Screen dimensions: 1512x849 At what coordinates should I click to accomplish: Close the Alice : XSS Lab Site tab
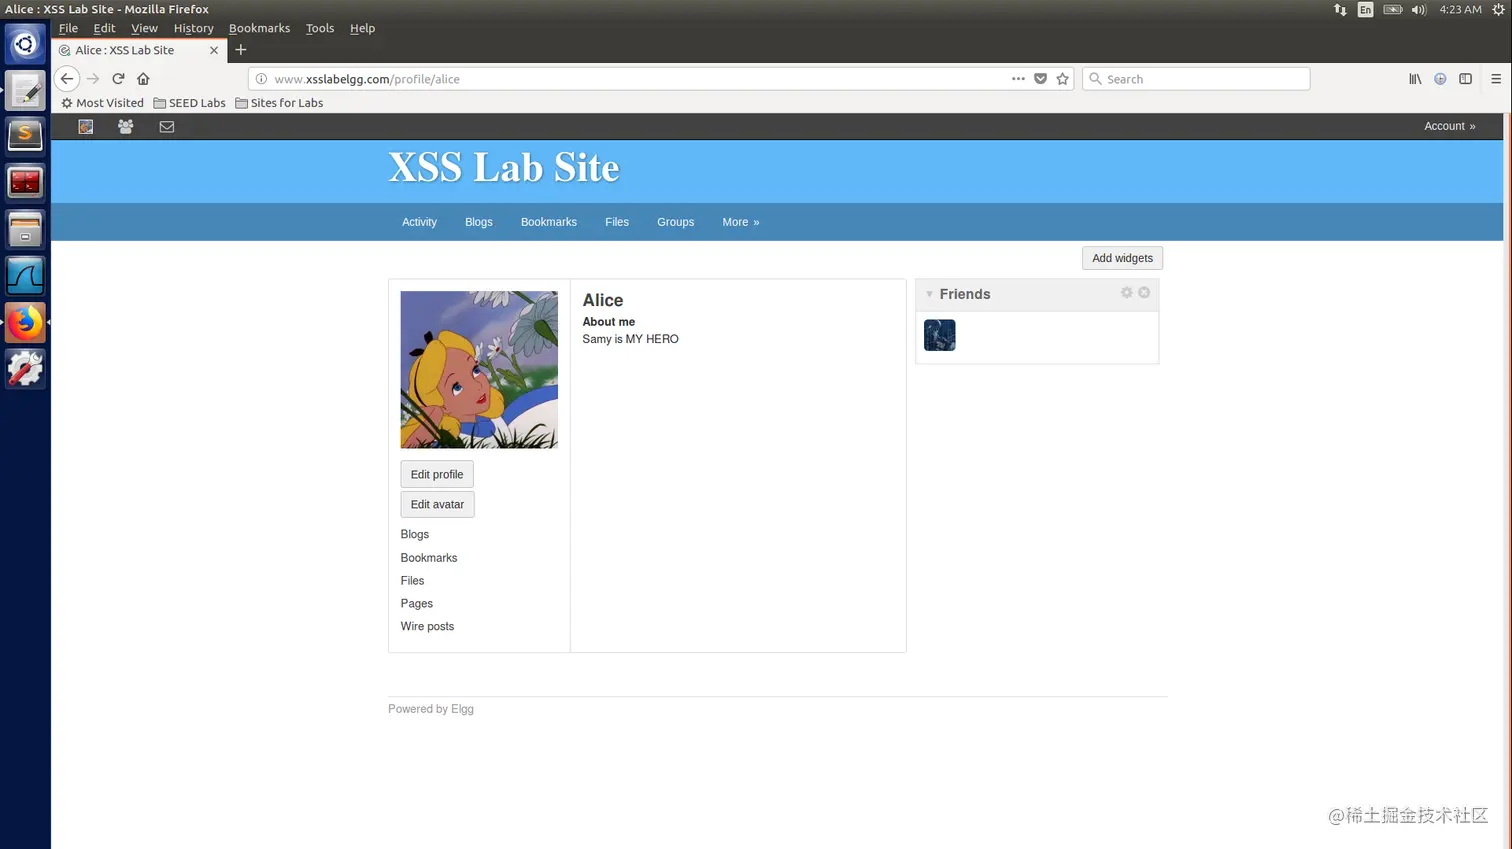point(214,50)
